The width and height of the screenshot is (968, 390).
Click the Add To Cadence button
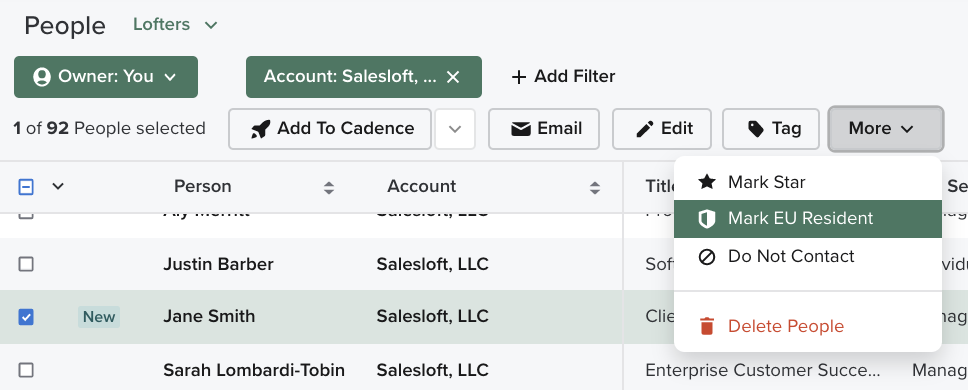tap(330, 129)
